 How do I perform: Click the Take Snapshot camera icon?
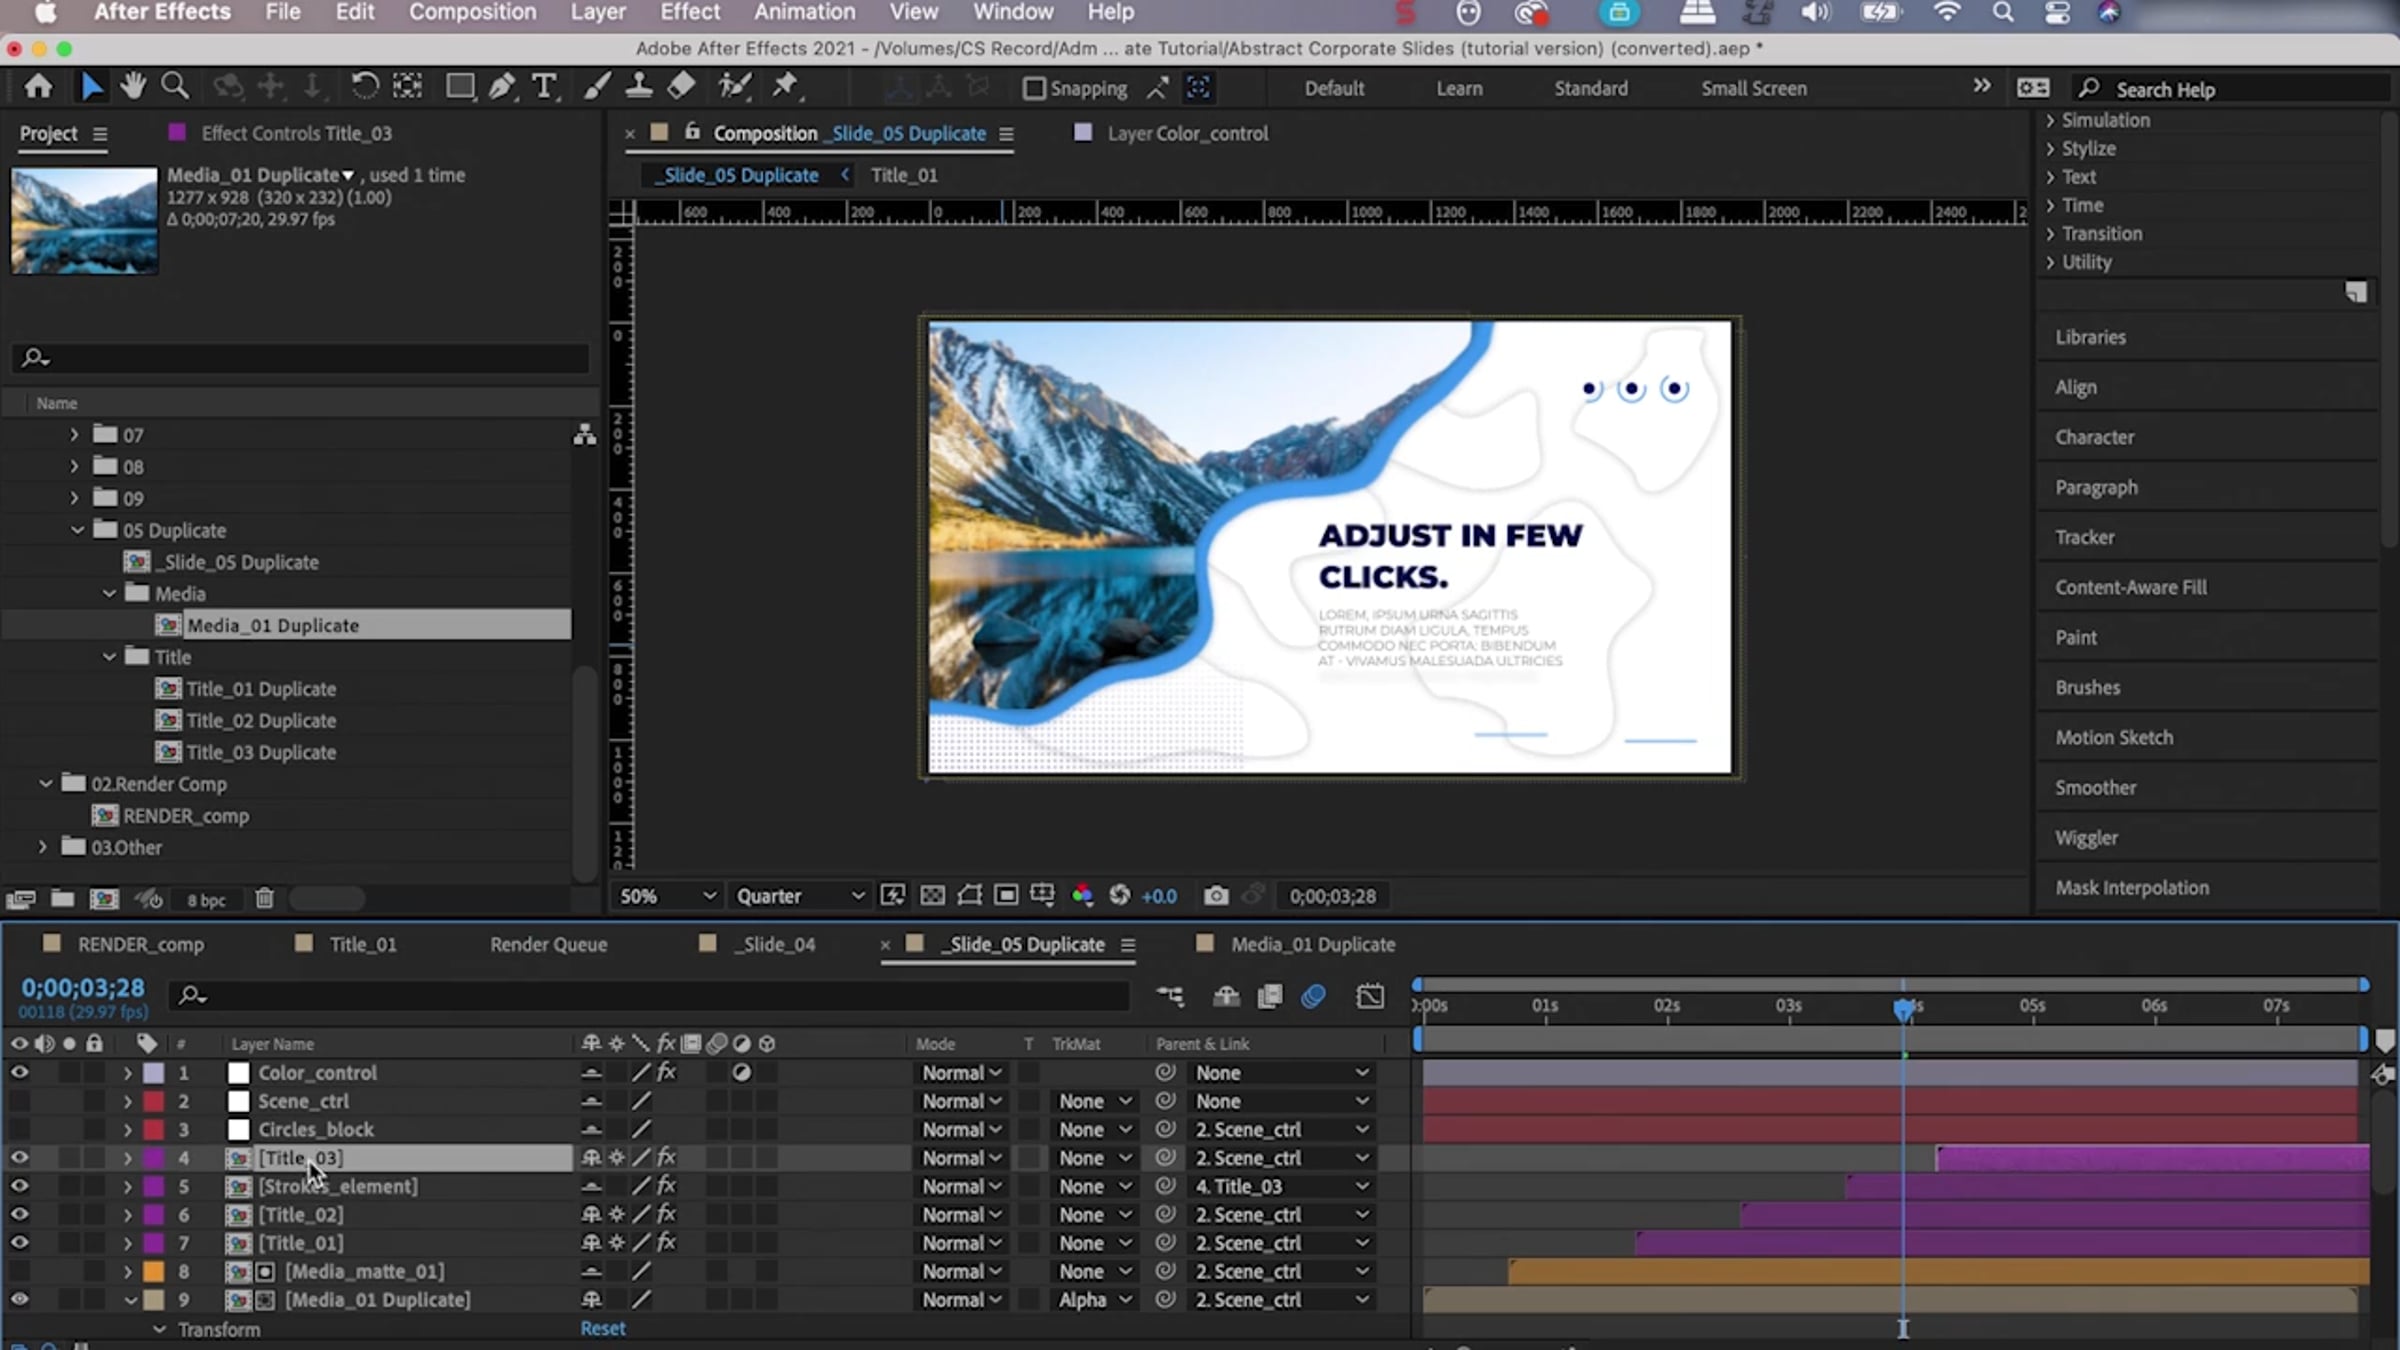coord(1216,896)
